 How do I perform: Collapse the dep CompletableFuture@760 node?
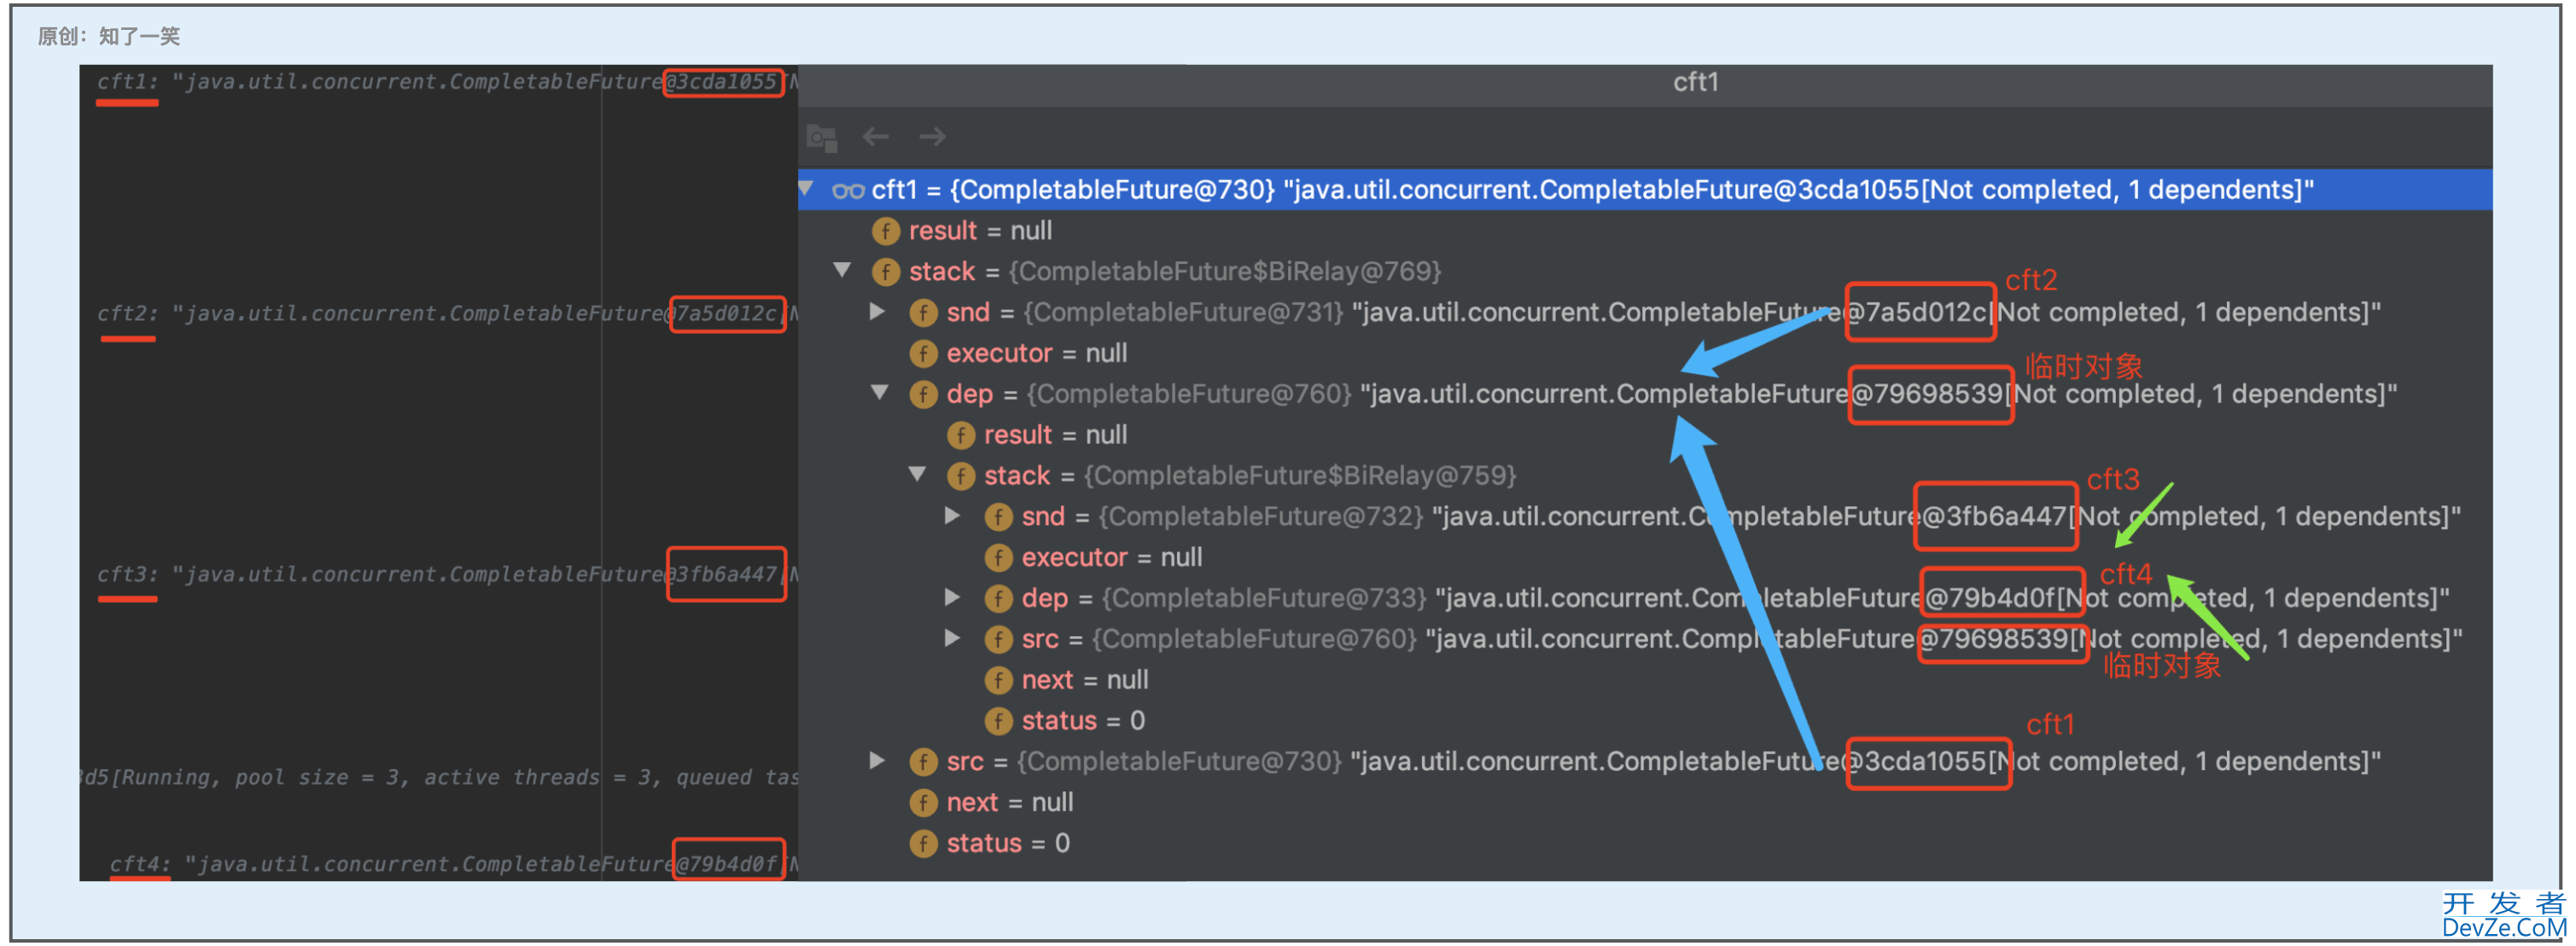[879, 393]
